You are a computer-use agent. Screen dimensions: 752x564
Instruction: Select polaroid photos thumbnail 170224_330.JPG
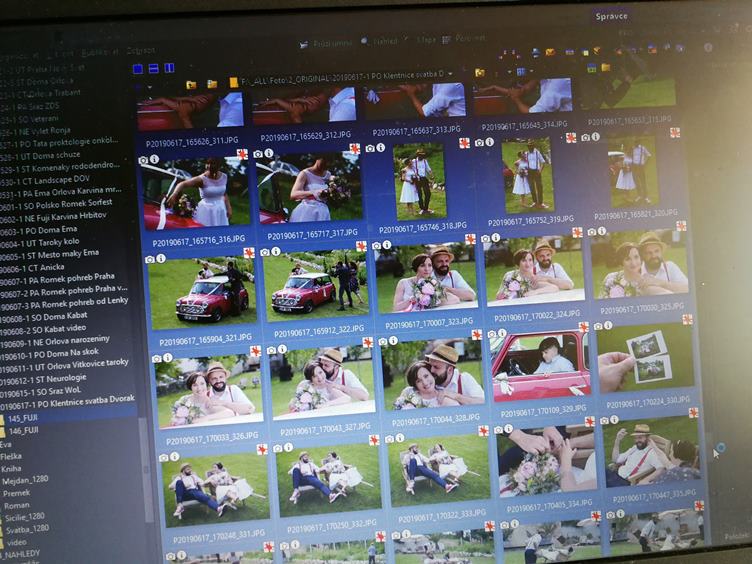pyautogui.click(x=645, y=358)
